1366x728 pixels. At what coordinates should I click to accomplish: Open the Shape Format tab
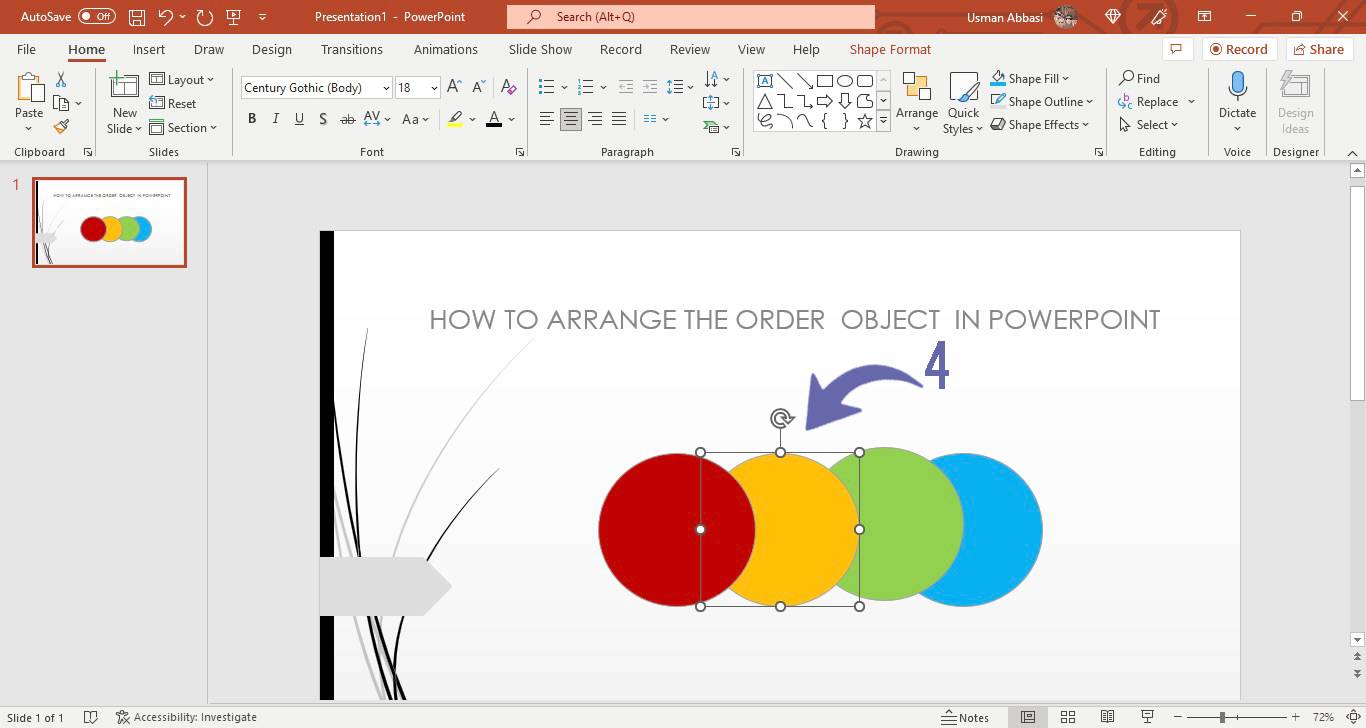tap(890, 49)
